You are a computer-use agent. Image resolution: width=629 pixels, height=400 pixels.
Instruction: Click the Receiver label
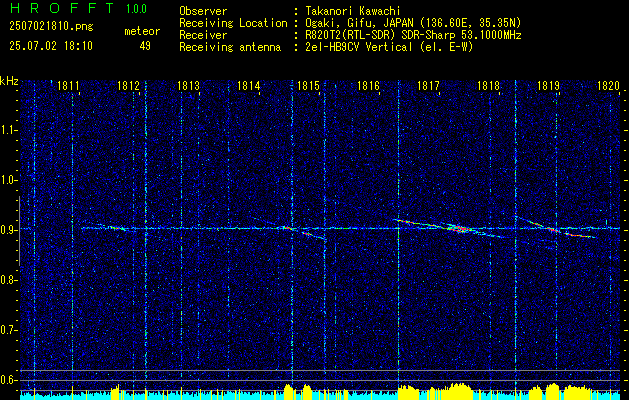click(x=203, y=35)
